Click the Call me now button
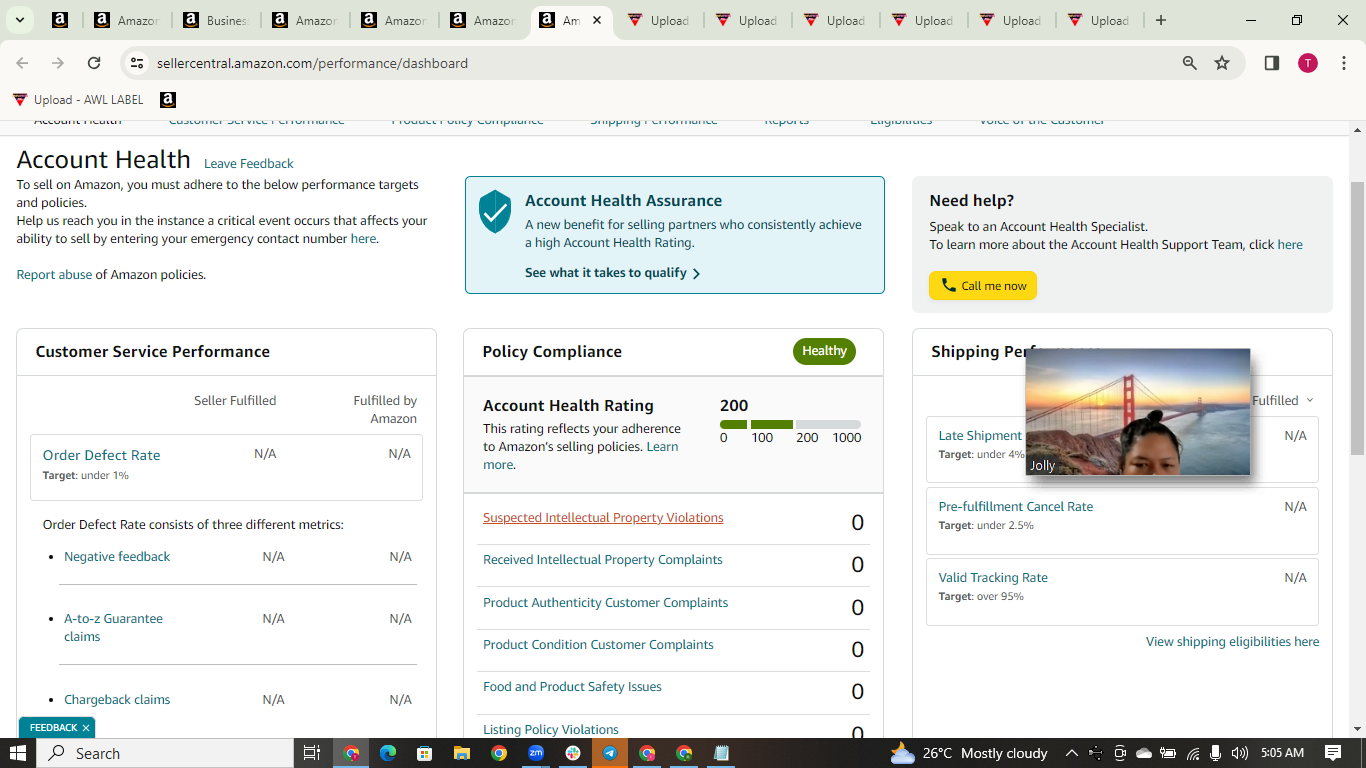 (983, 286)
